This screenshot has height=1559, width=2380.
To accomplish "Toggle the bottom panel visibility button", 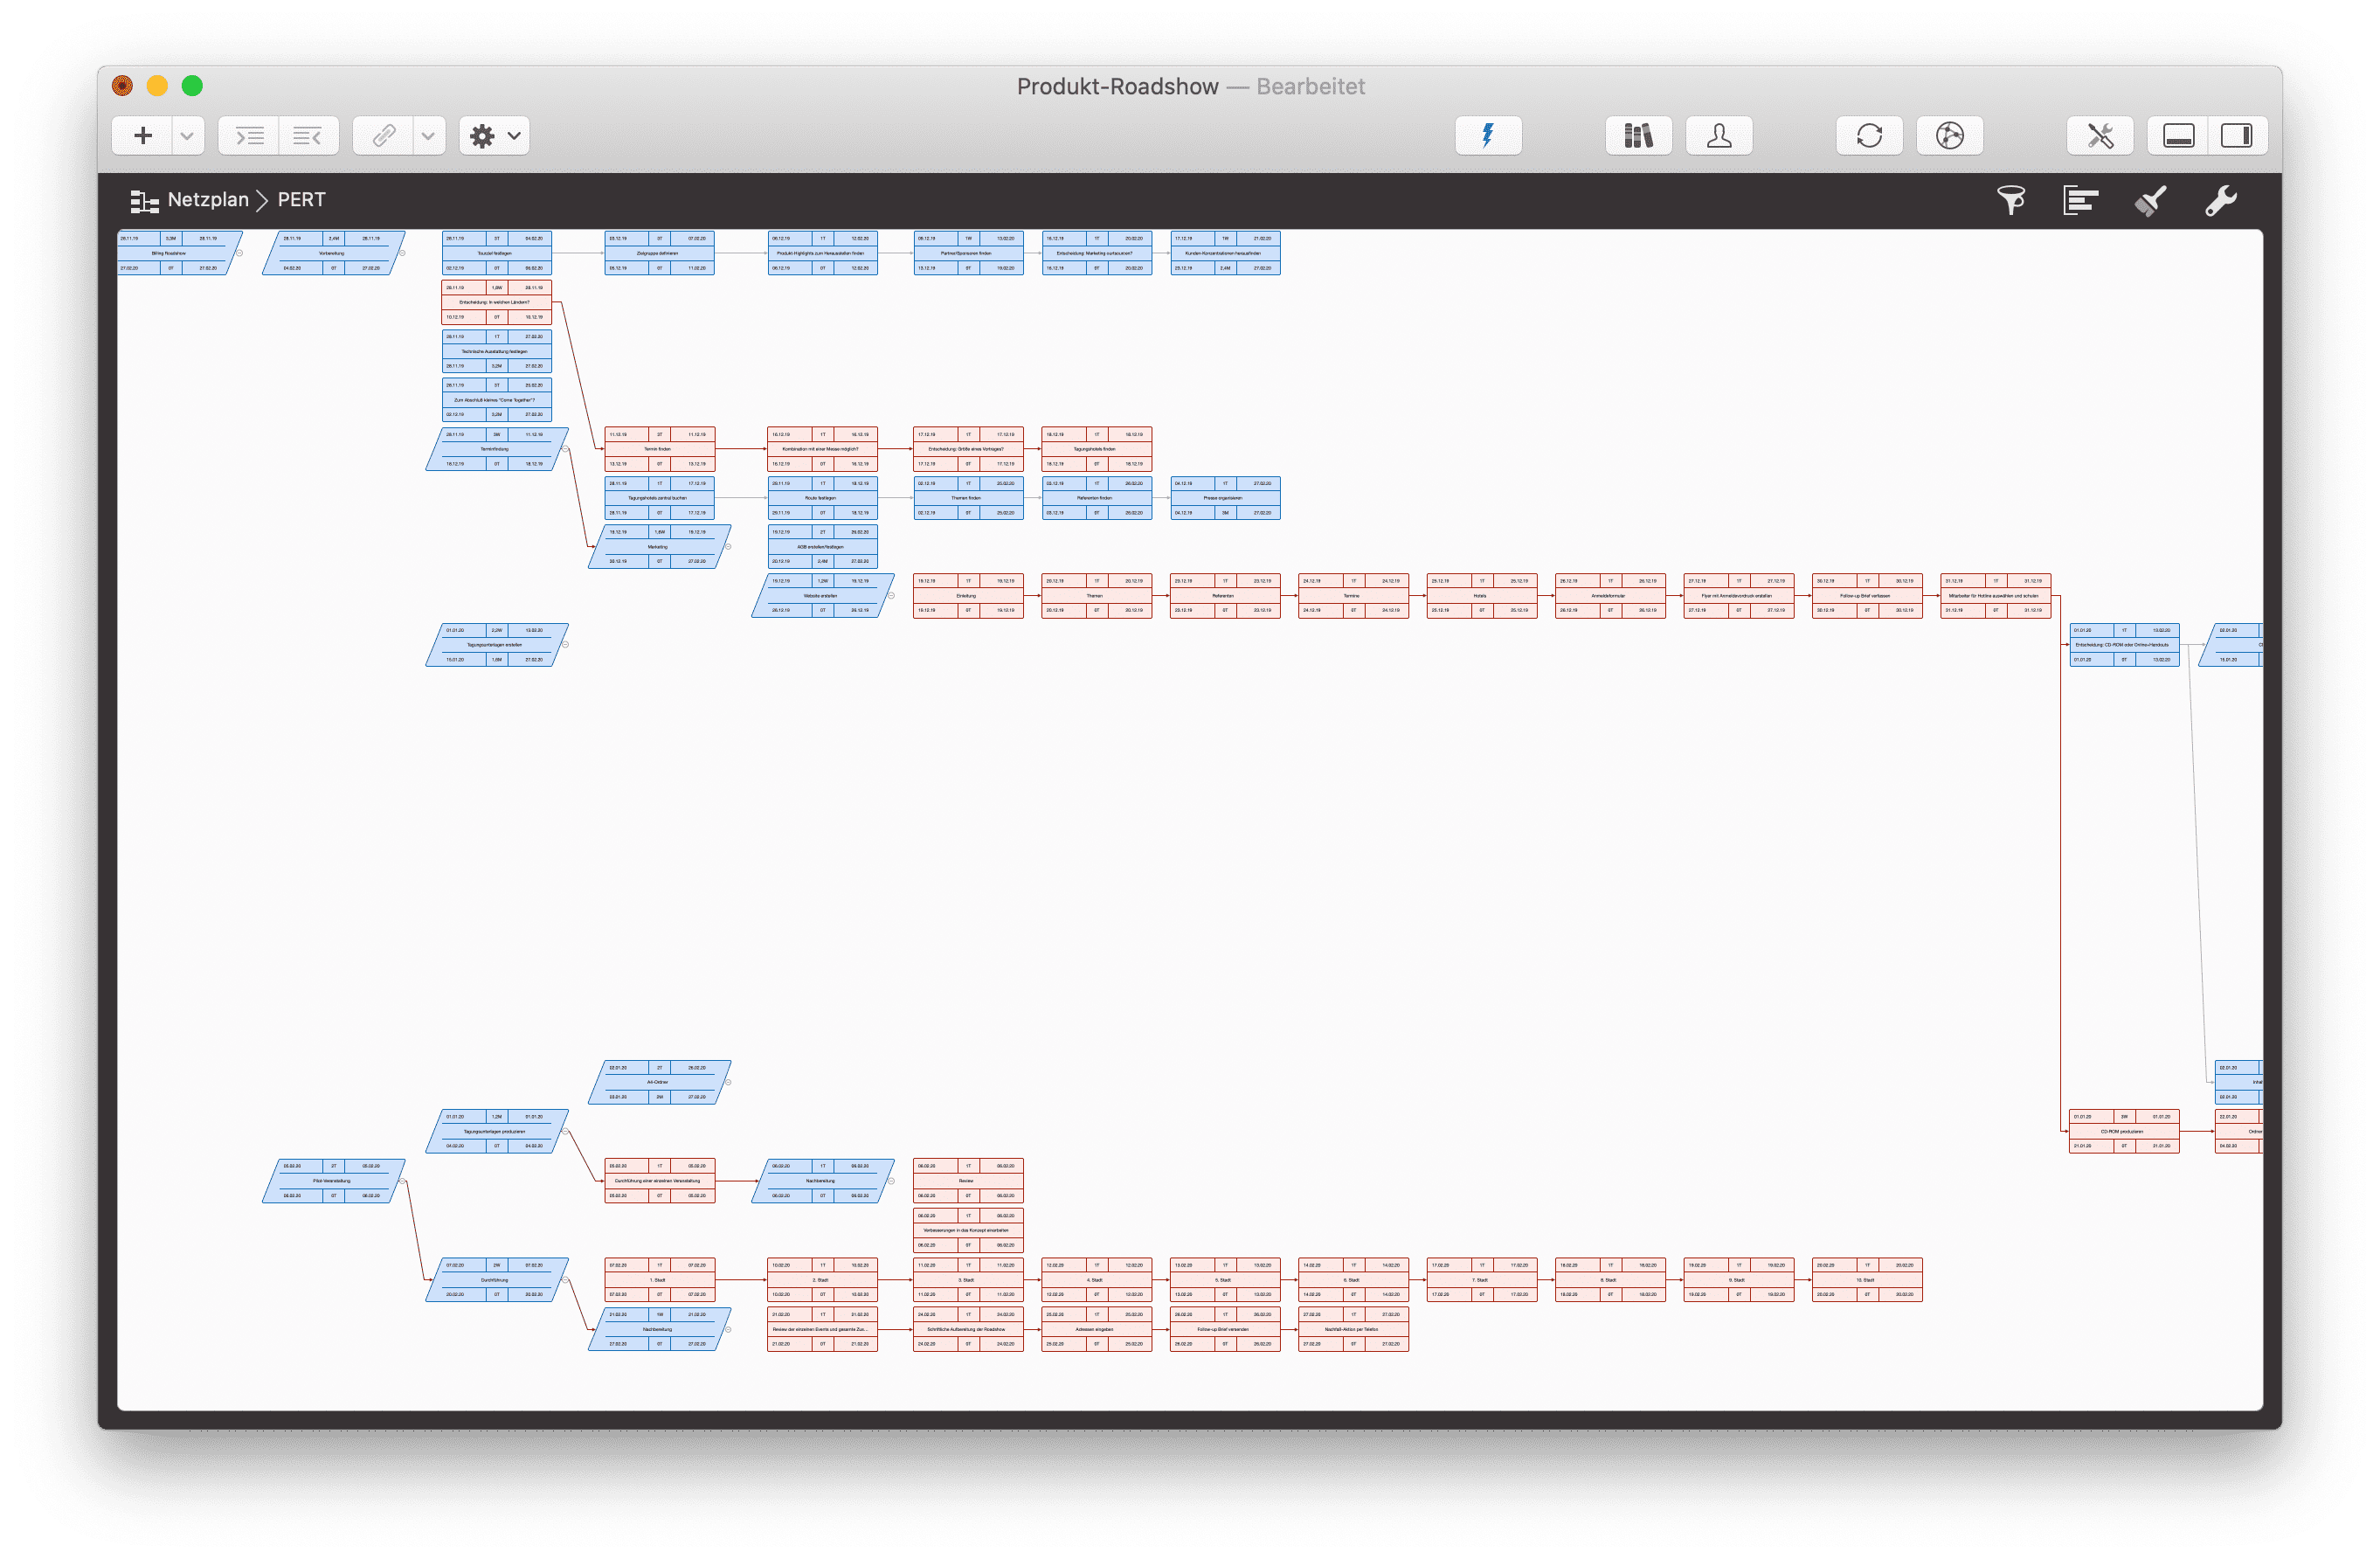I will tap(2178, 136).
